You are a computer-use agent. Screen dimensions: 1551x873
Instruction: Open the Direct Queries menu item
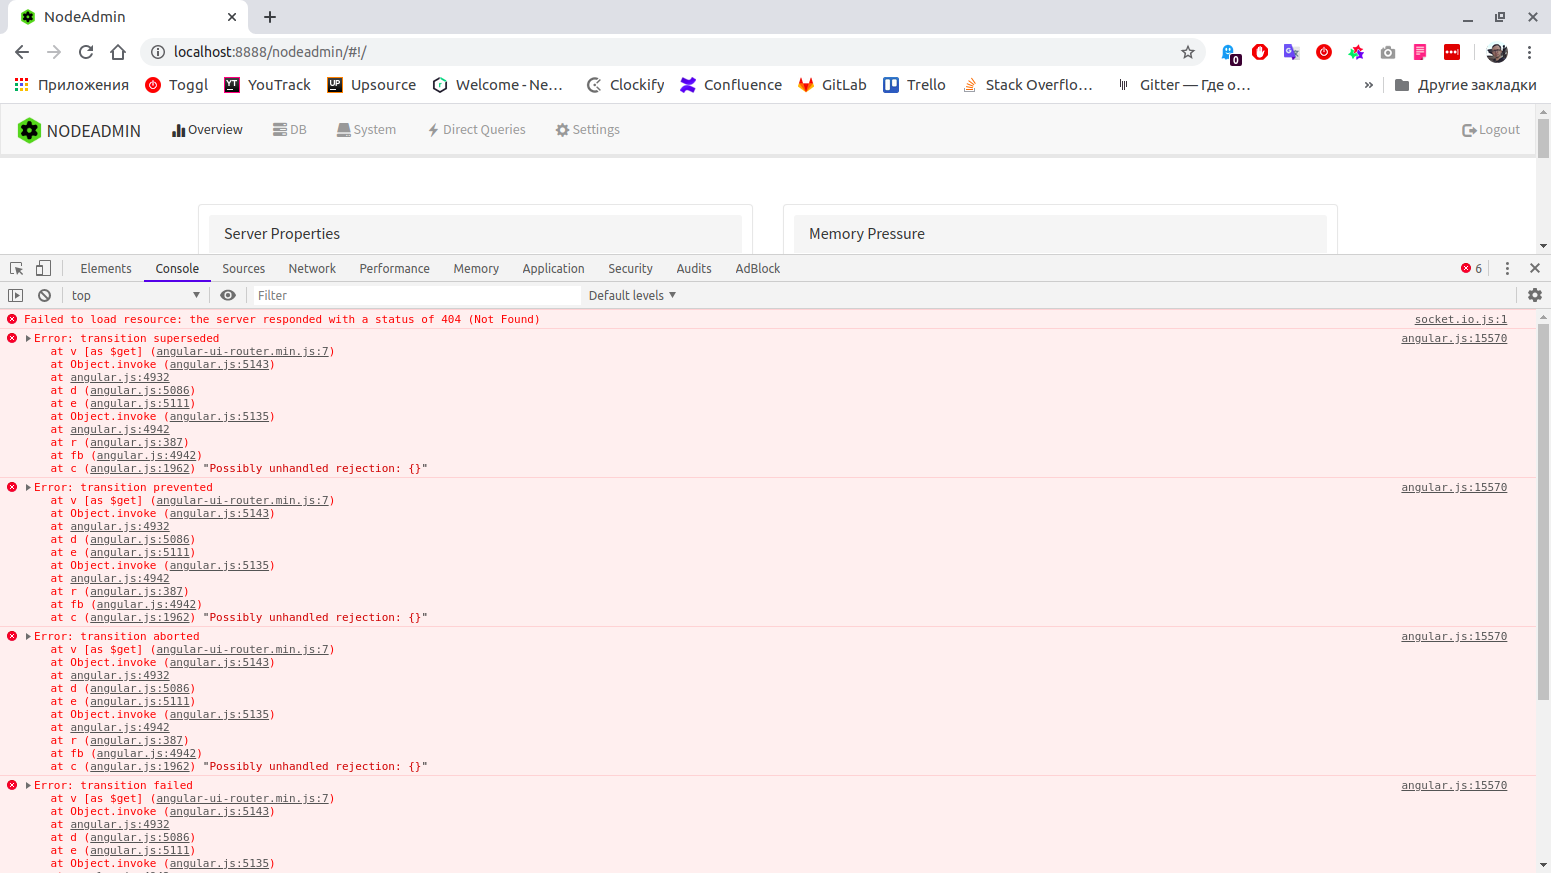[x=476, y=129]
